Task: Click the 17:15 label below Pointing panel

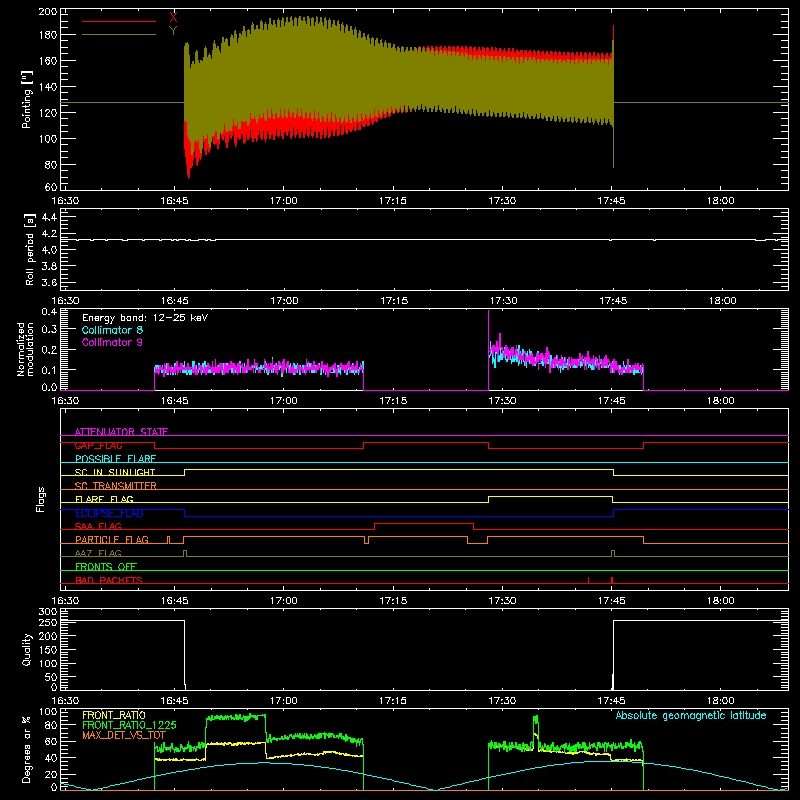Action: coord(393,201)
